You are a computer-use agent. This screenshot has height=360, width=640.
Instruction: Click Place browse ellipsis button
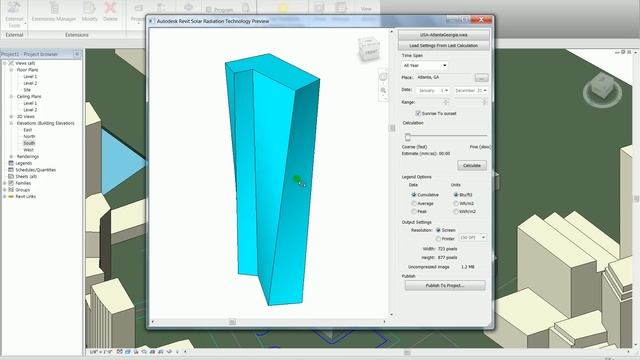coord(481,77)
